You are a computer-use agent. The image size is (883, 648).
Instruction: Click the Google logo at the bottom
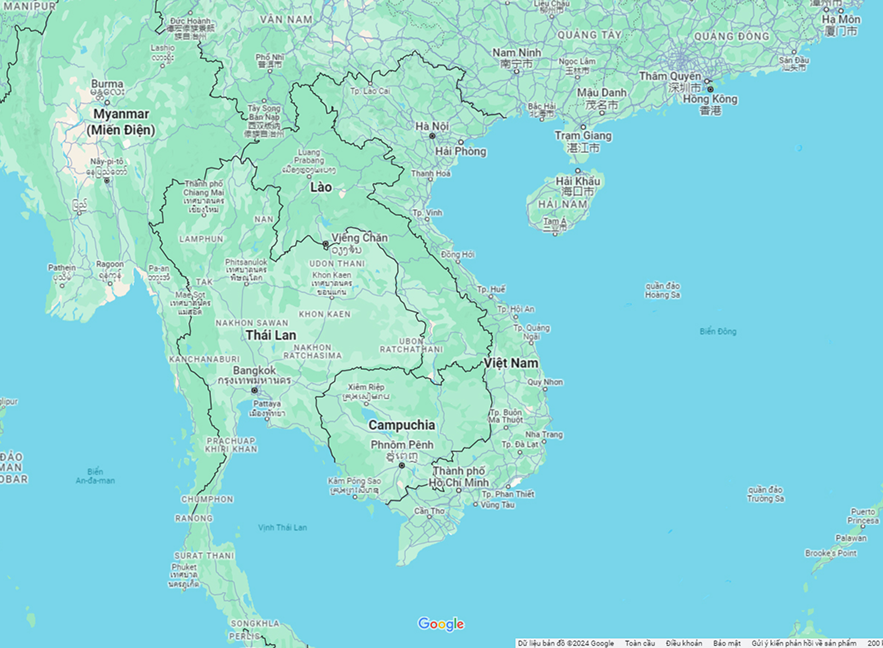(x=441, y=624)
